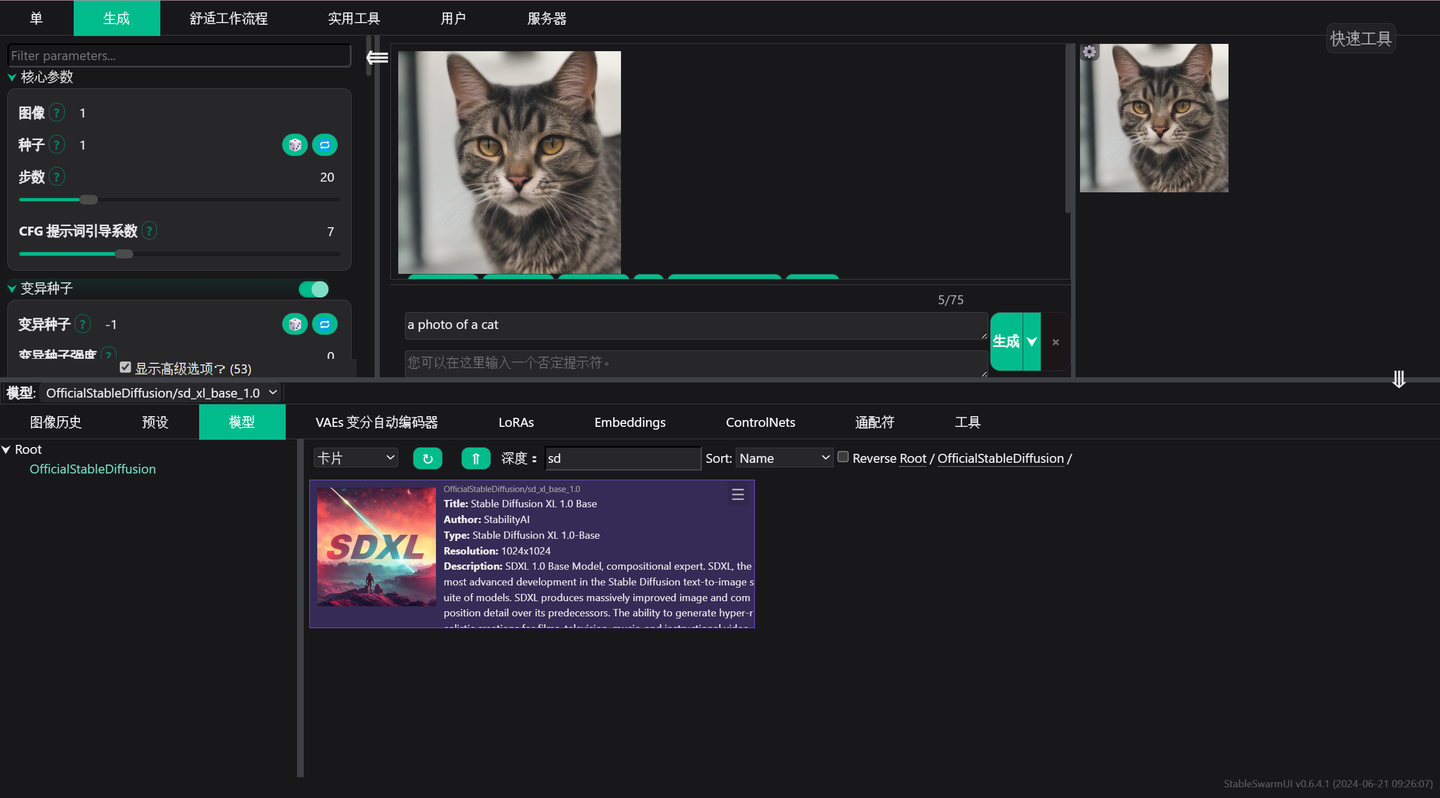Click the gear icon above the cat thumbnail

point(1089,52)
